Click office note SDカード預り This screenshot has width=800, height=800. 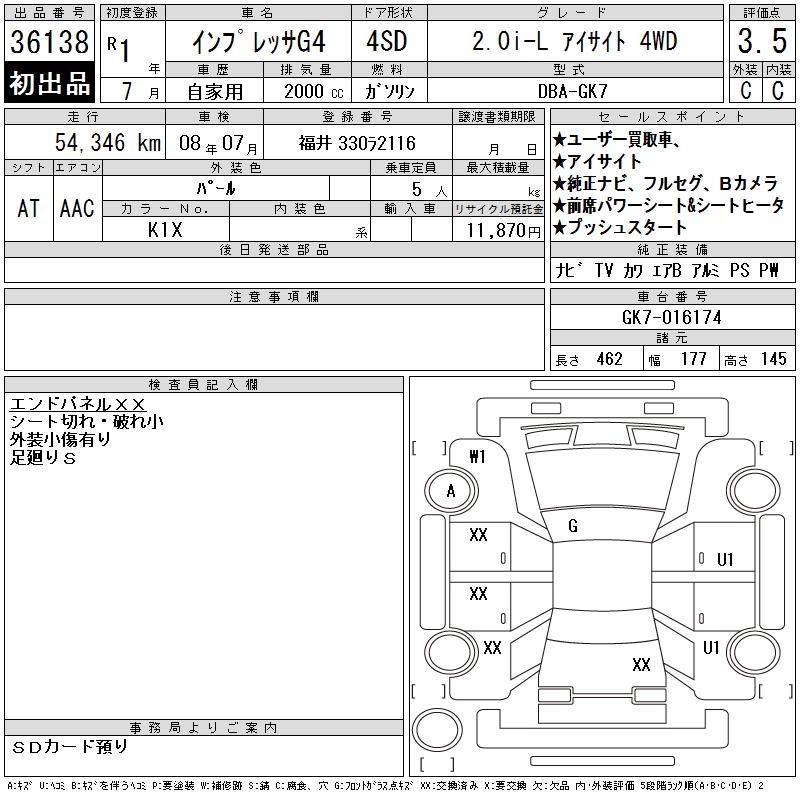pyautogui.click(x=69, y=747)
